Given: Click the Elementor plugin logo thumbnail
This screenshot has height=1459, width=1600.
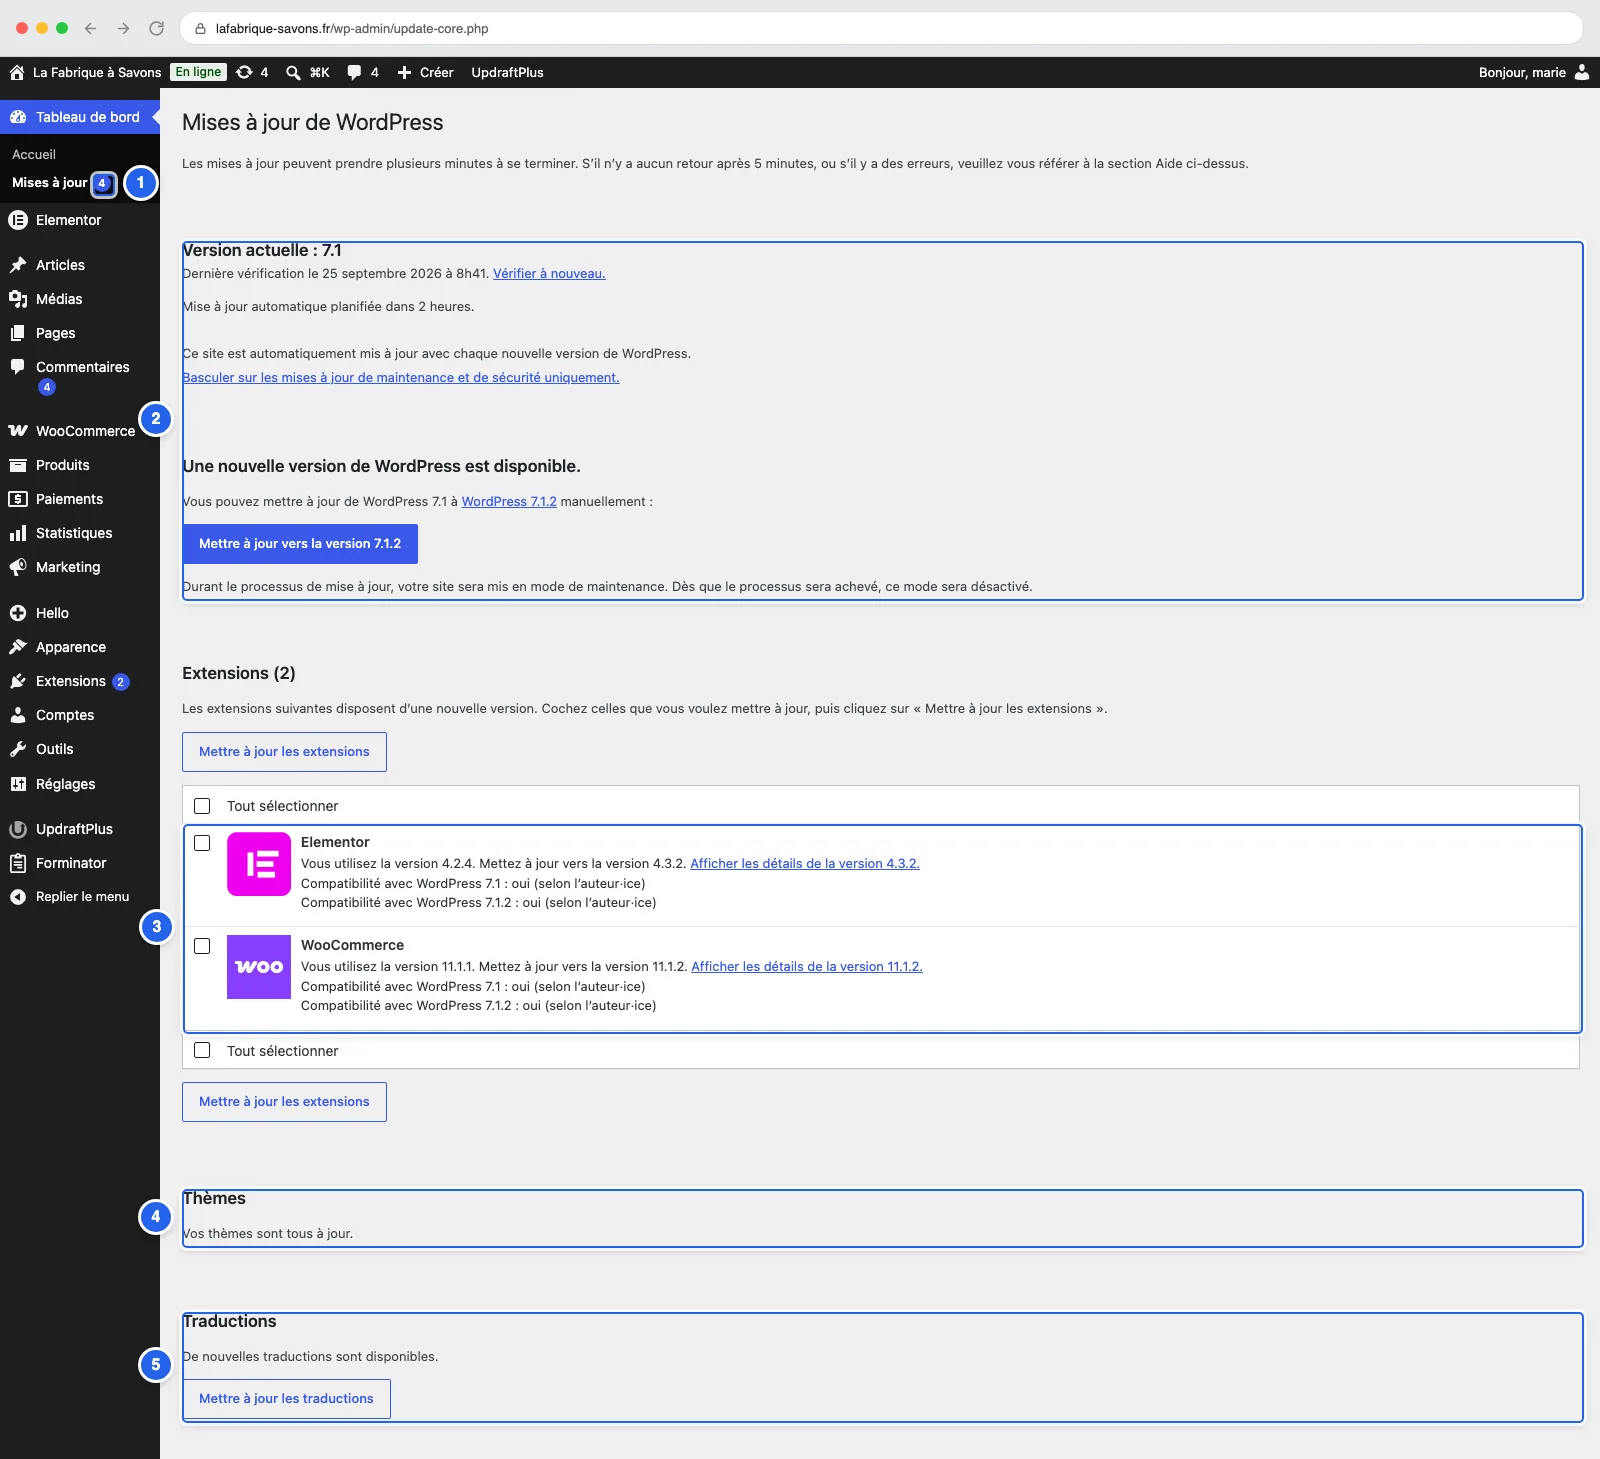Looking at the screenshot, I should click(x=259, y=864).
